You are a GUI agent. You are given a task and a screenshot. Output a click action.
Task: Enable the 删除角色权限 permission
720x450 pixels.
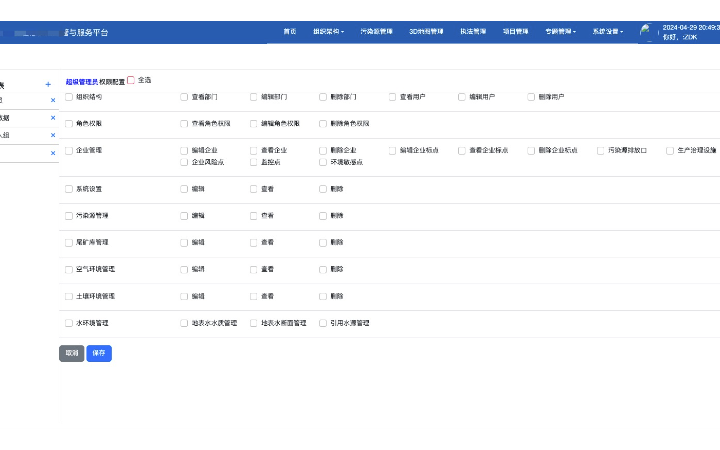323,124
